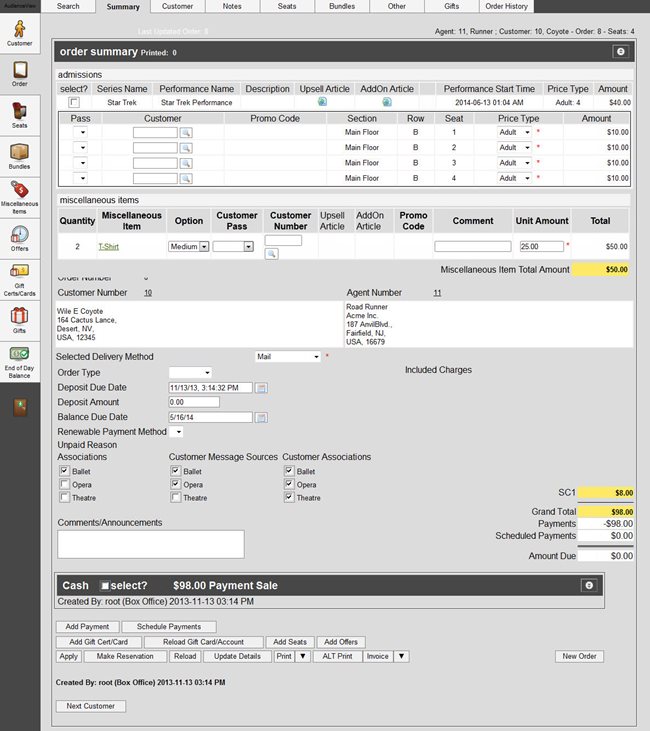Open Price Type dropdown for seat 4
Image resolution: width=650 pixels, height=731 pixels.
tap(514, 178)
